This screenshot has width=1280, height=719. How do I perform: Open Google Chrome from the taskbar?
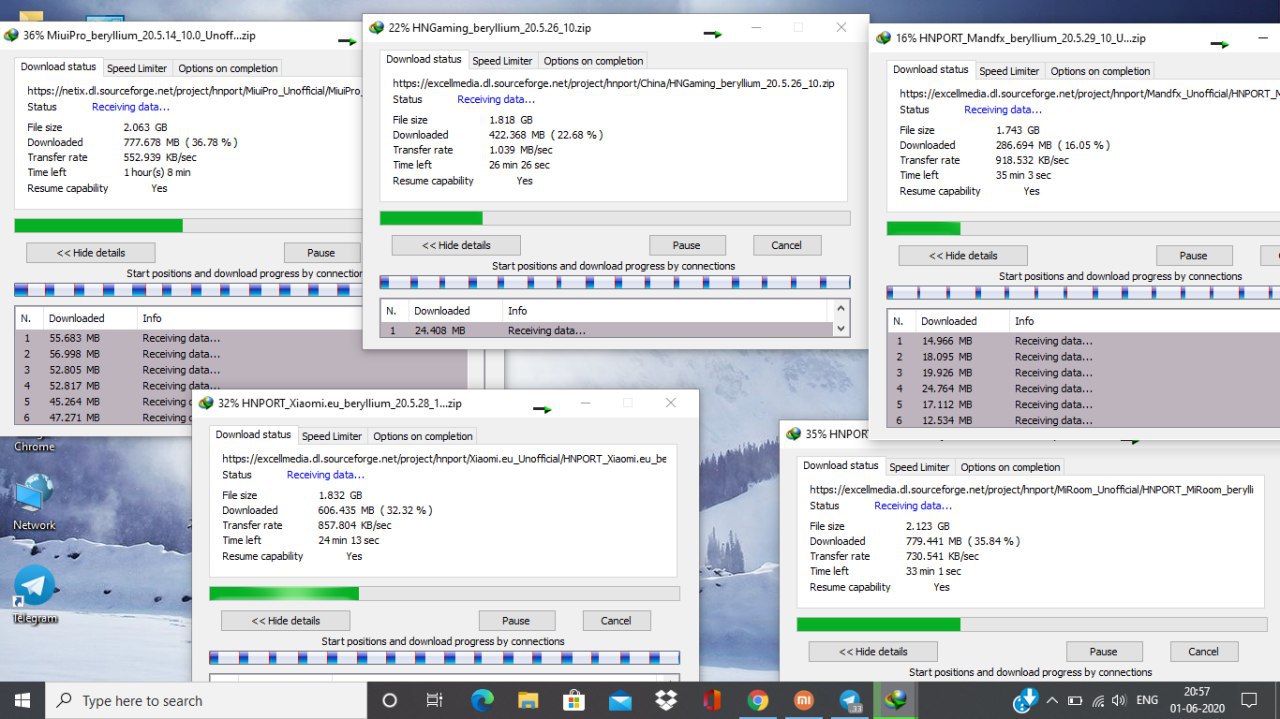(x=758, y=700)
